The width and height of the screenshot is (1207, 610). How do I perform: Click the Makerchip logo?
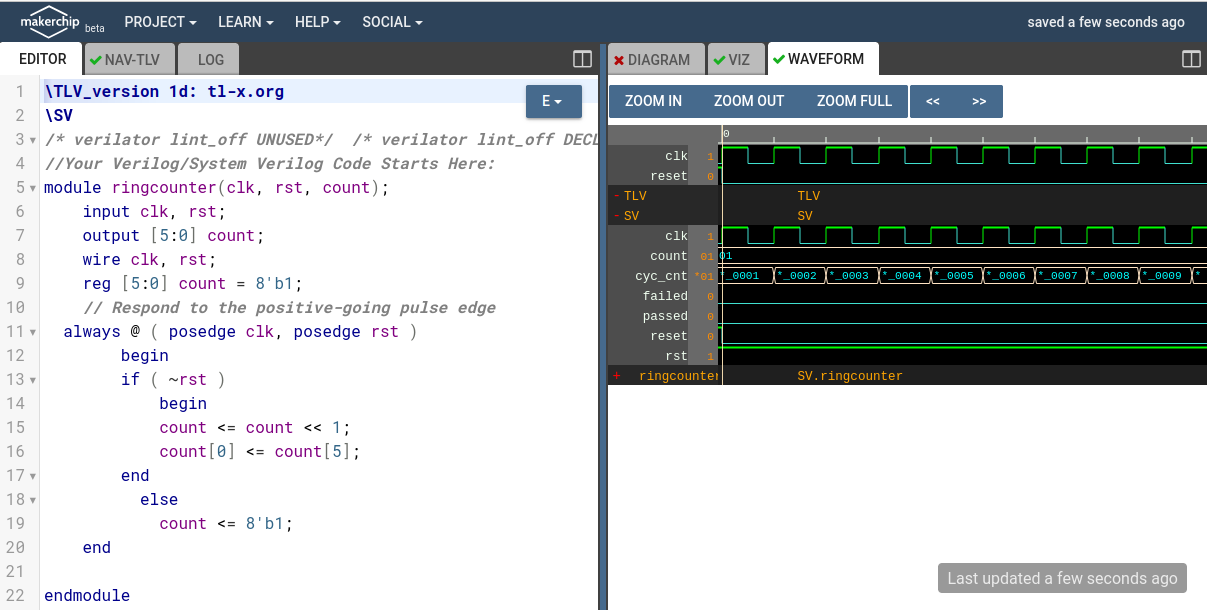tap(50, 21)
